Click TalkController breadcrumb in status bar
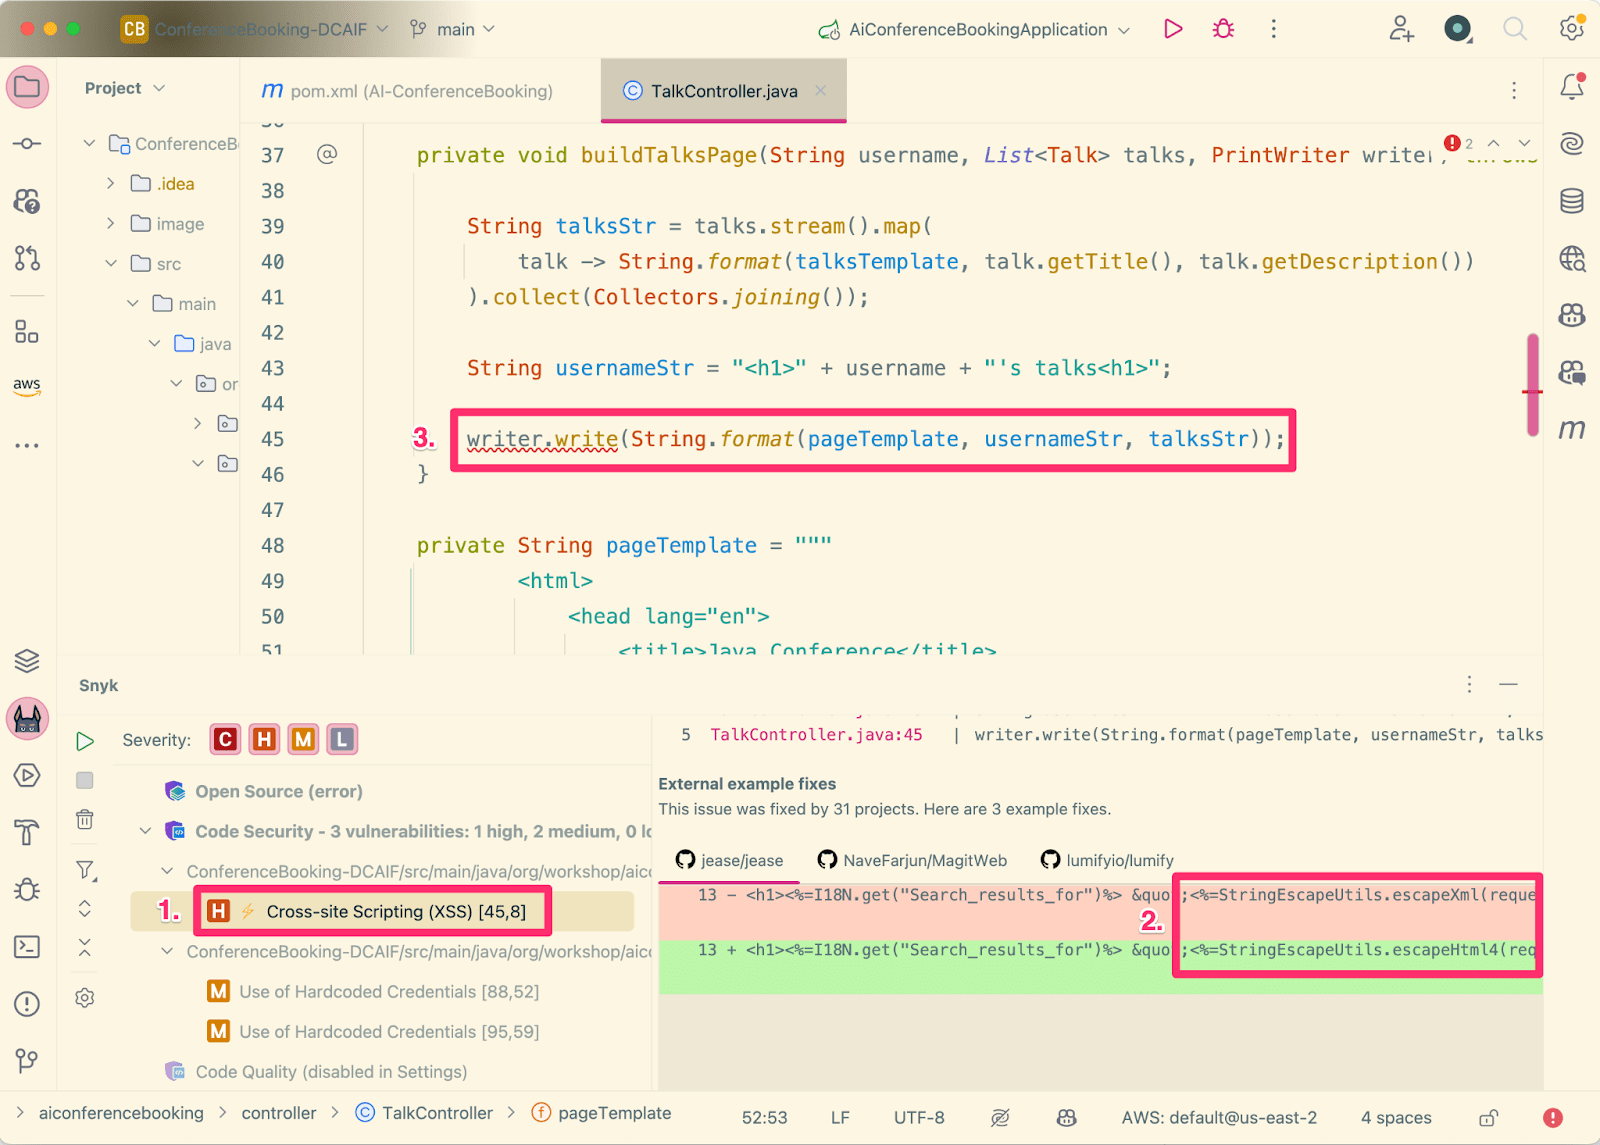1600x1145 pixels. pyautogui.click(x=425, y=1113)
